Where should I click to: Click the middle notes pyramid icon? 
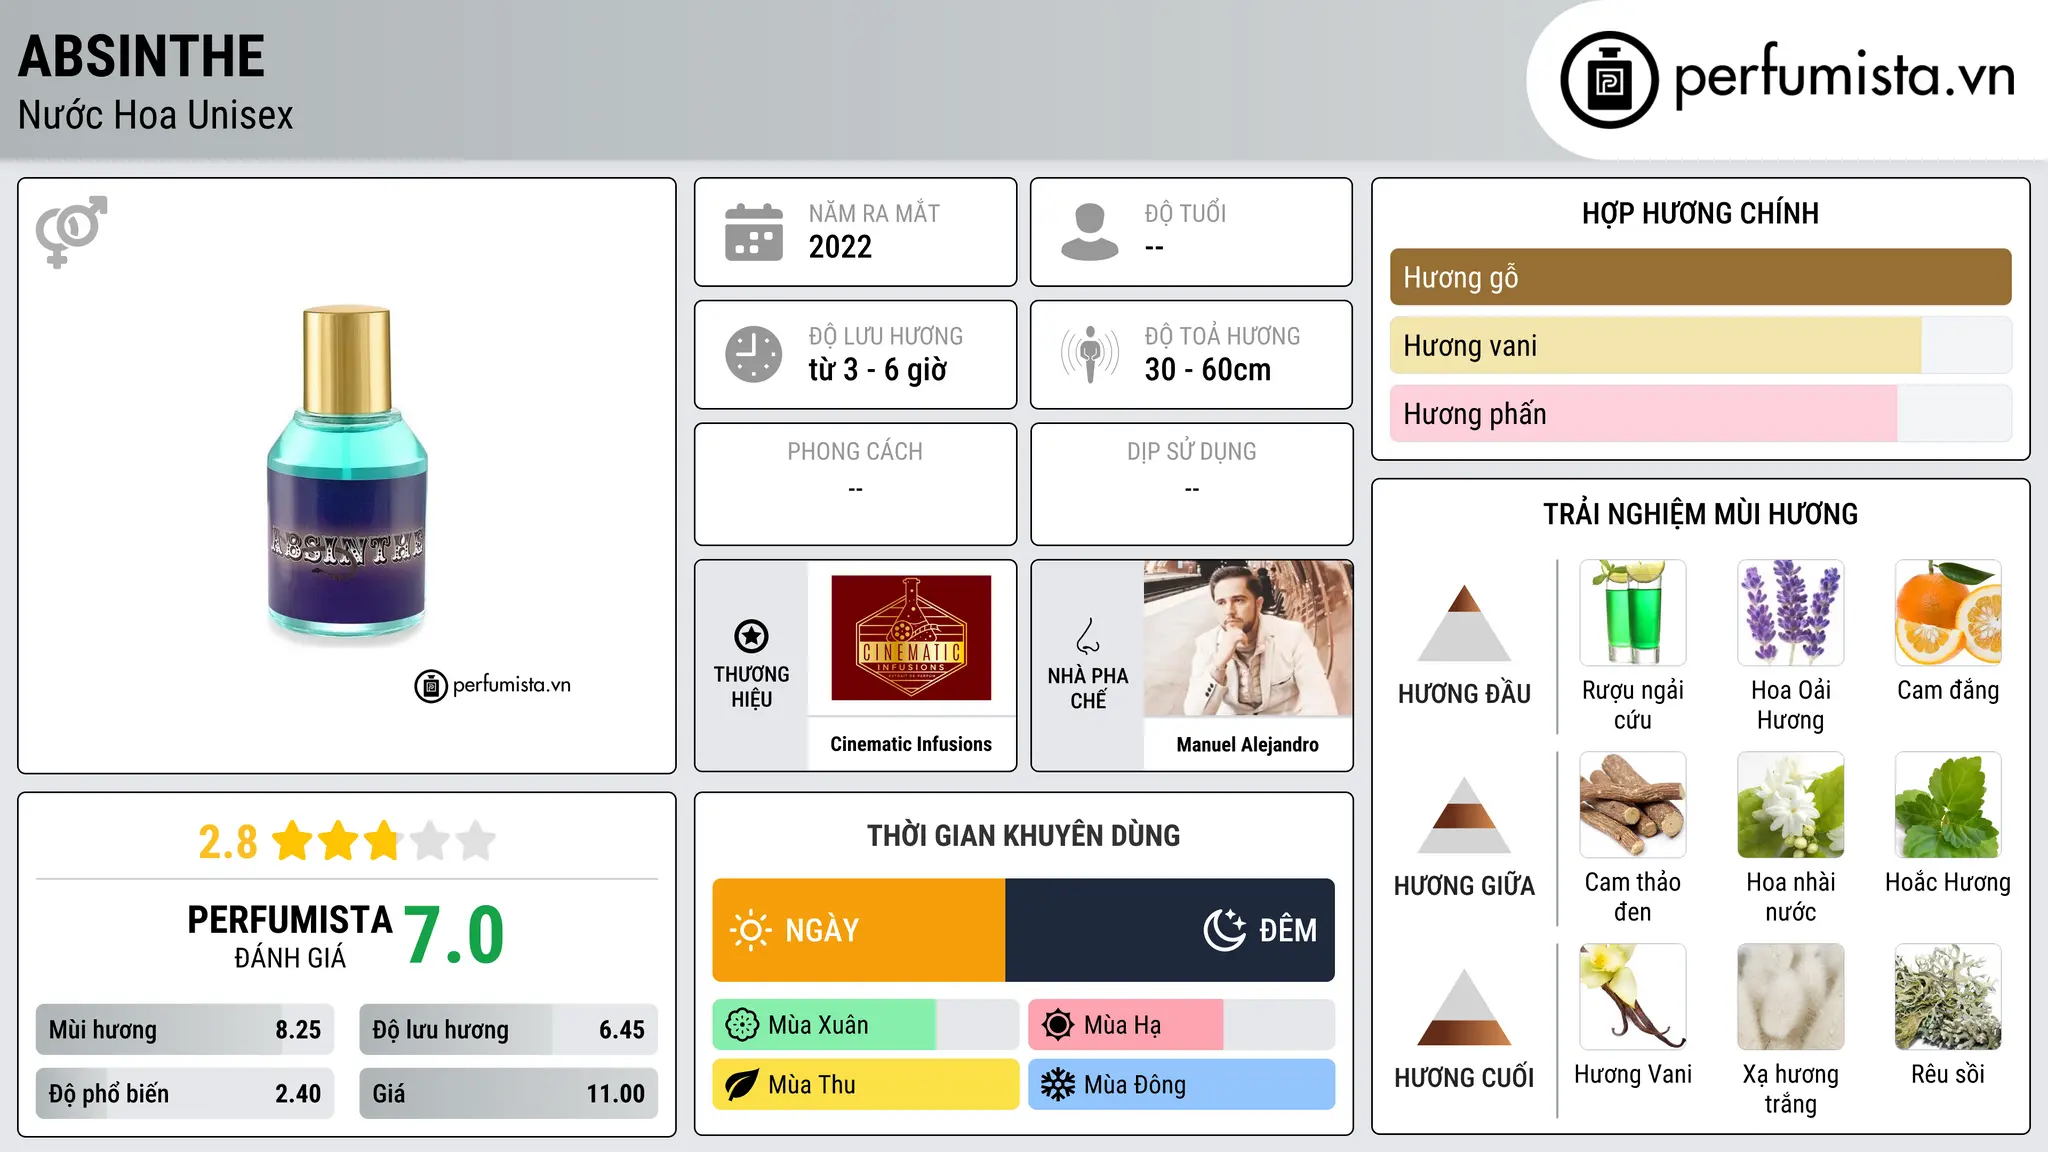tap(1465, 815)
